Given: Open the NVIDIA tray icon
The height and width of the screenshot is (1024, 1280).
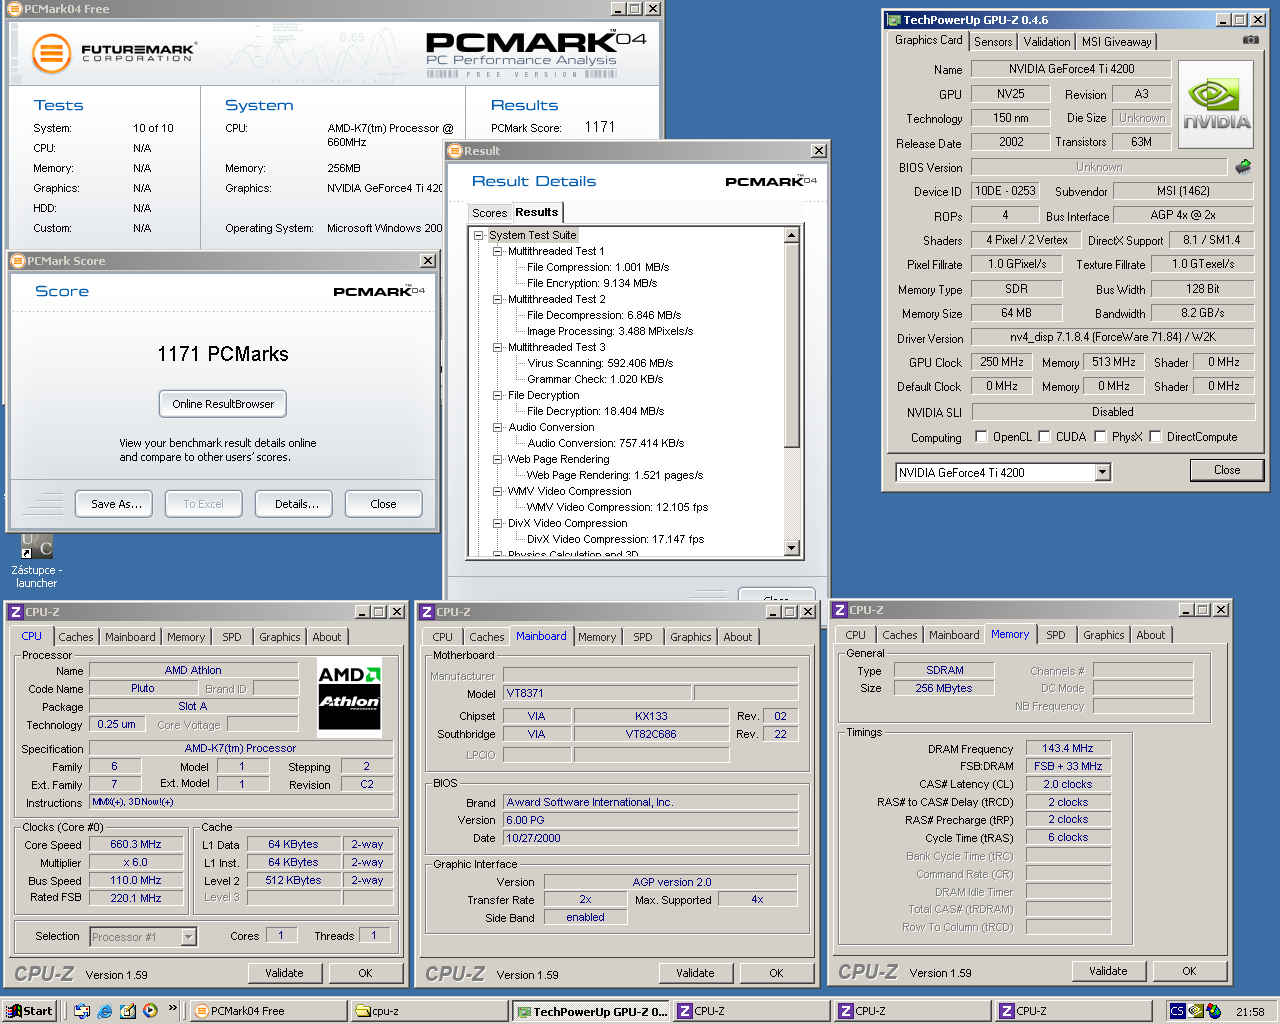Looking at the screenshot, I should pos(1196,1011).
